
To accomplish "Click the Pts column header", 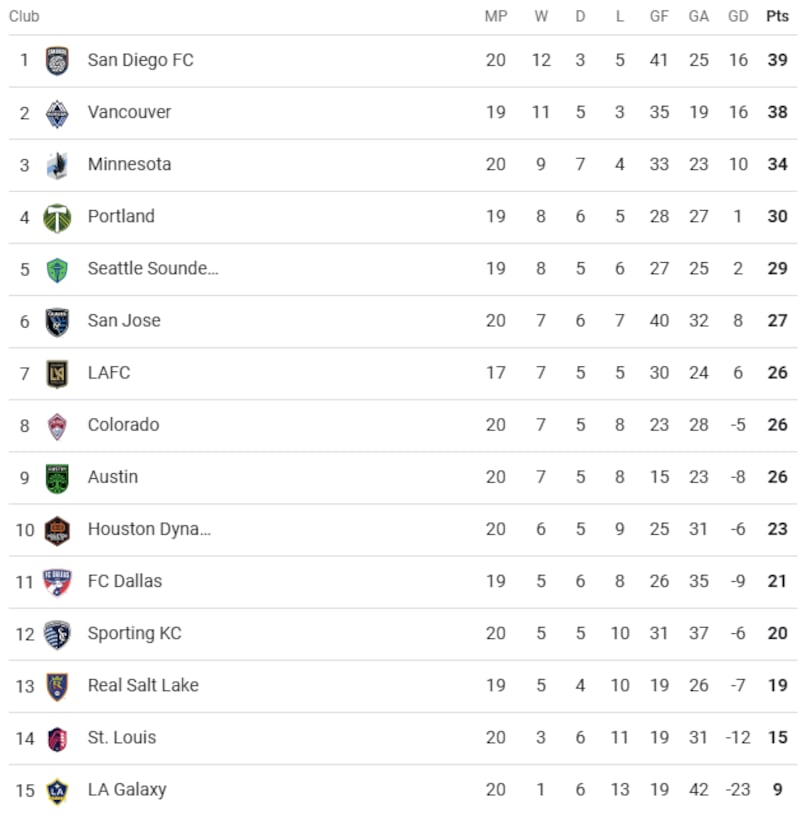I will pyautogui.click(x=777, y=16).
